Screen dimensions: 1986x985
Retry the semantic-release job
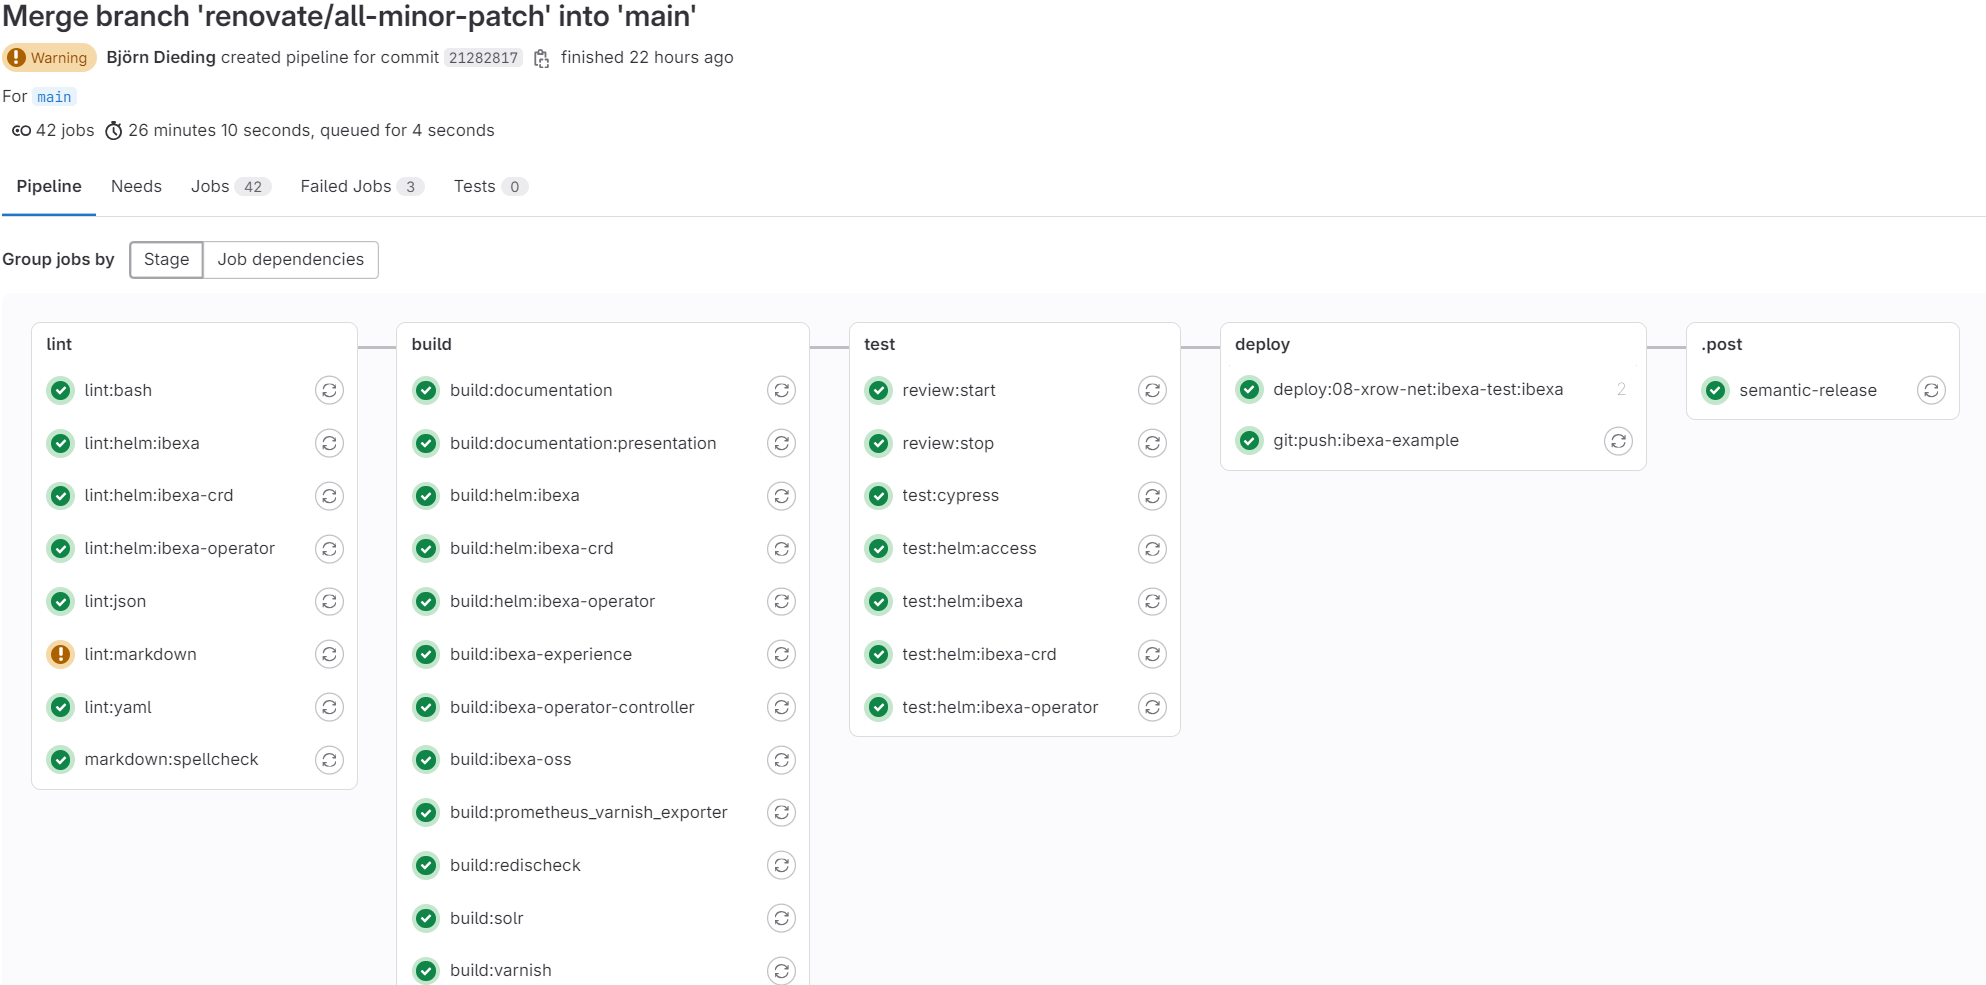tap(1932, 390)
